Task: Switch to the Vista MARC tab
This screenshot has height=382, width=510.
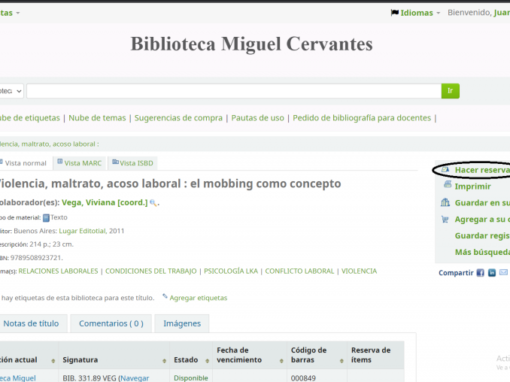Action: 79,163
